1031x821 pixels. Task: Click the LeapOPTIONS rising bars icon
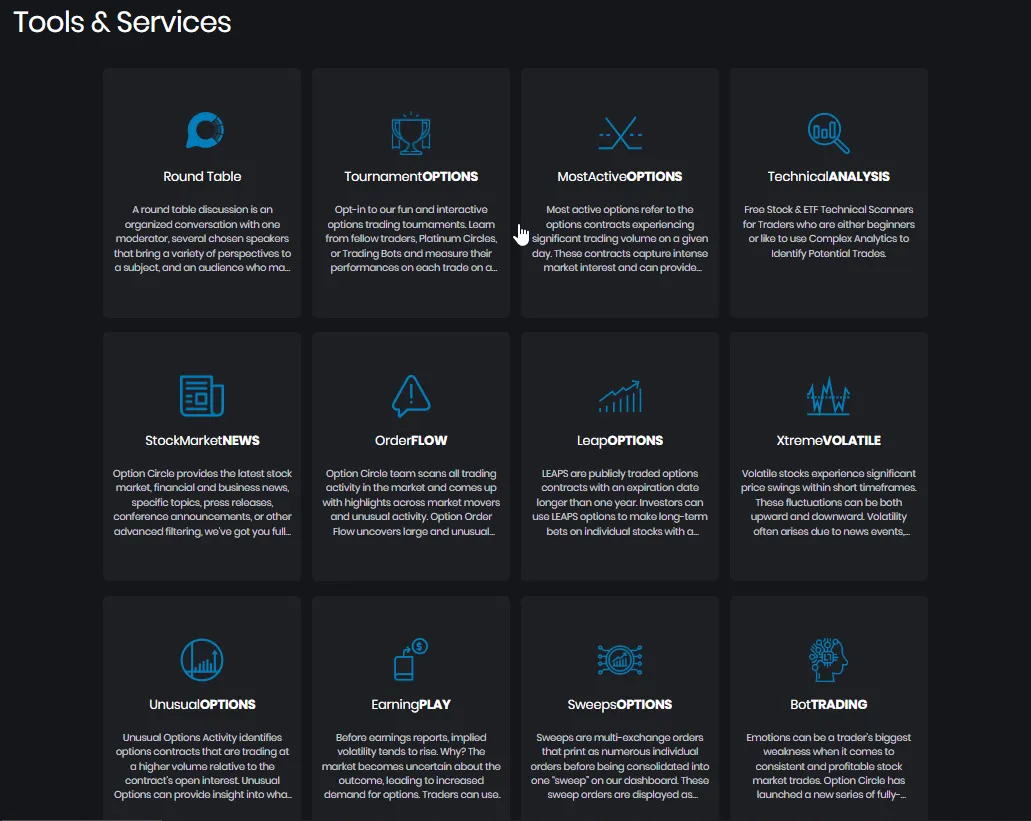(x=620, y=396)
